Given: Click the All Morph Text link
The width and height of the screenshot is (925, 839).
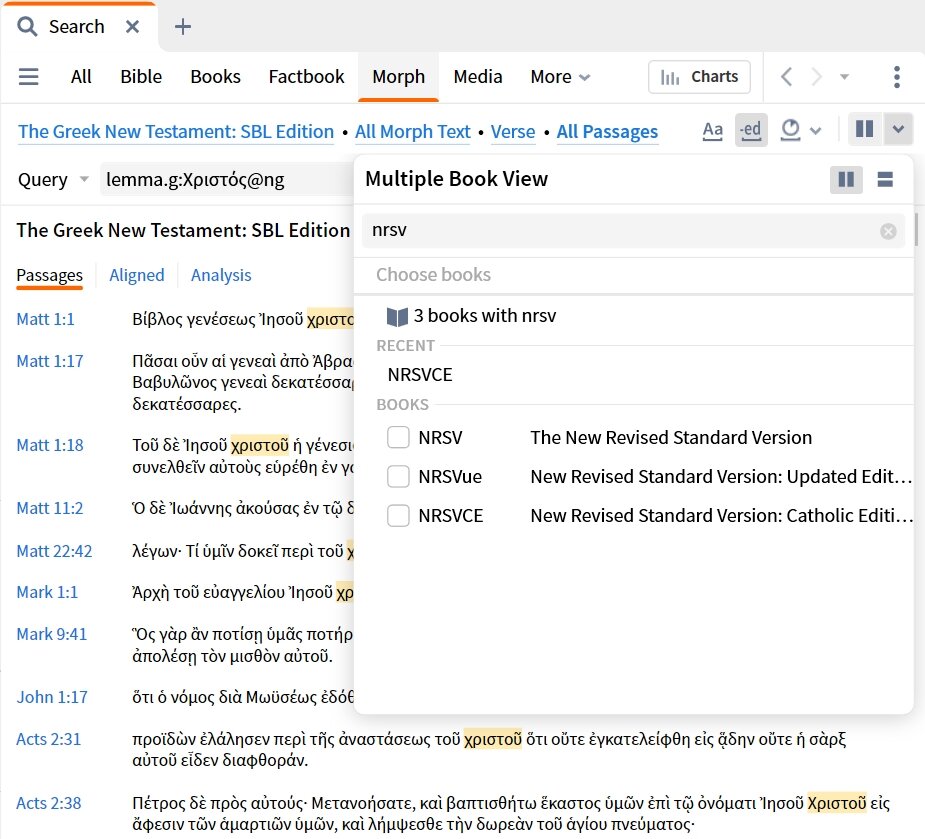Looking at the screenshot, I should [412, 132].
